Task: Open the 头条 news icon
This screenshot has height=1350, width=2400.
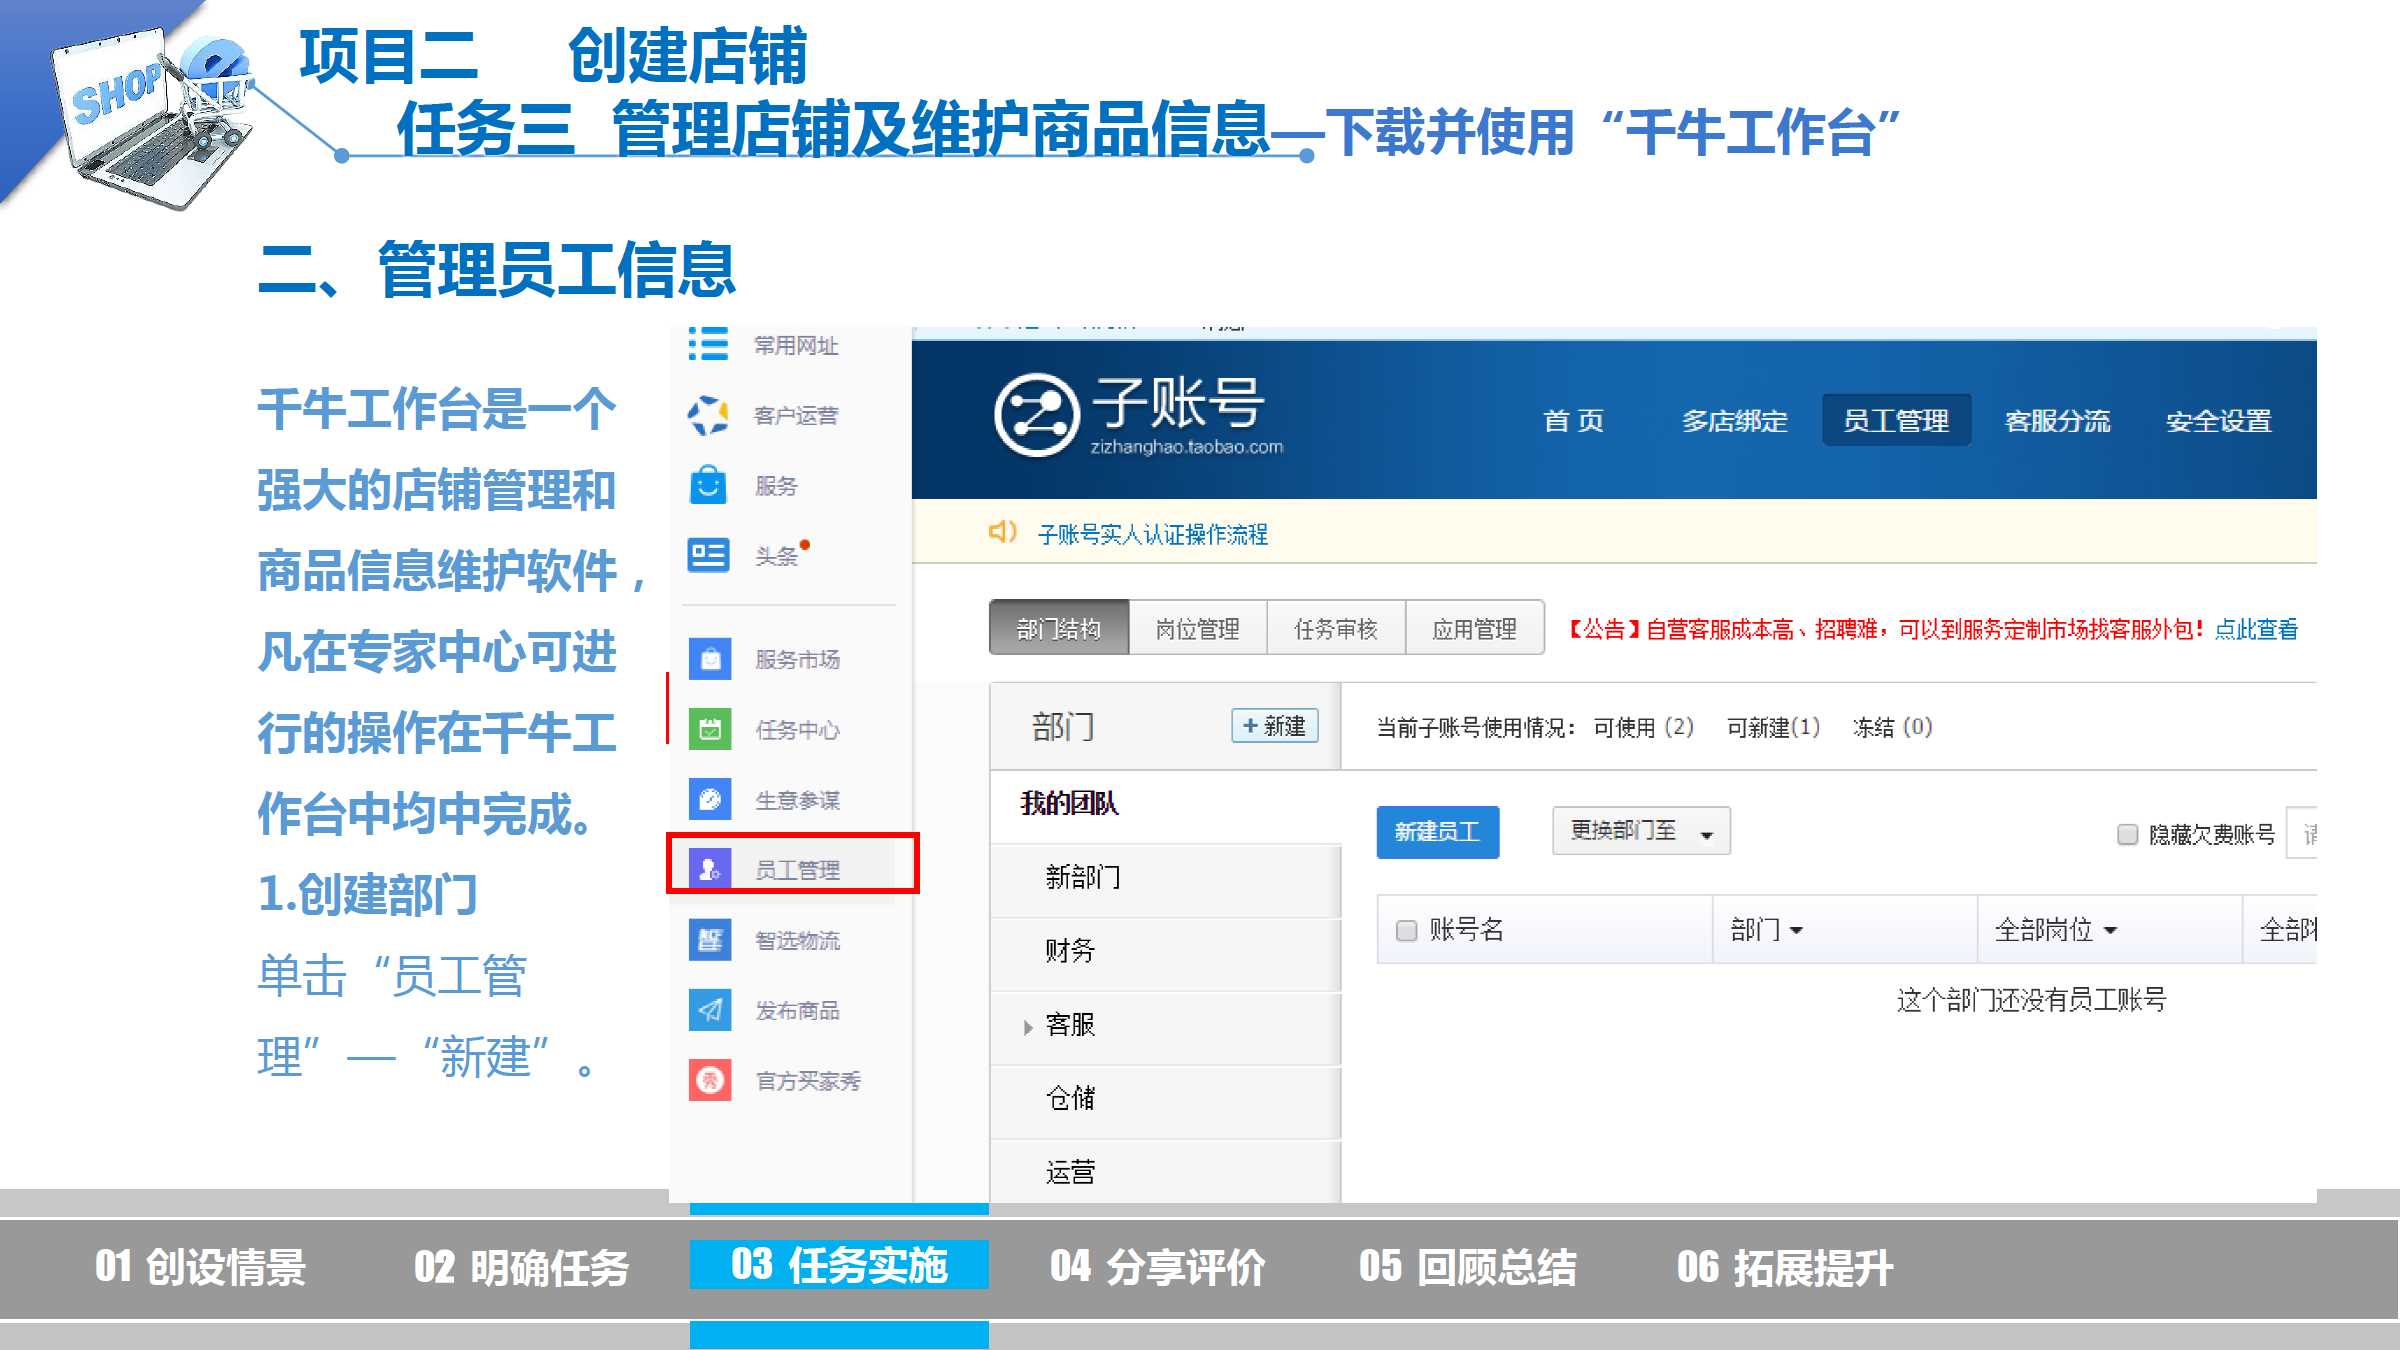Action: 708,555
